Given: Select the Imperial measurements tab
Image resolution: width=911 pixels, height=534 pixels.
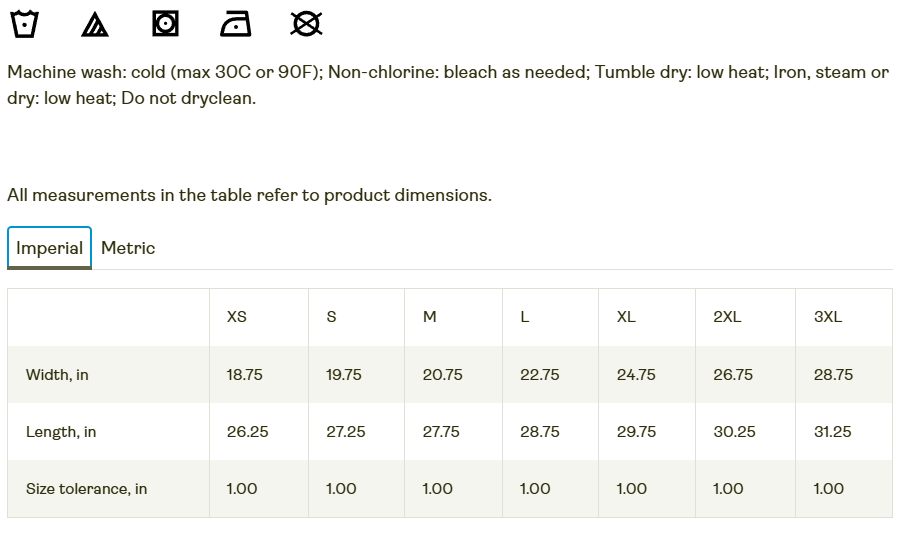Looking at the screenshot, I should [x=49, y=248].
